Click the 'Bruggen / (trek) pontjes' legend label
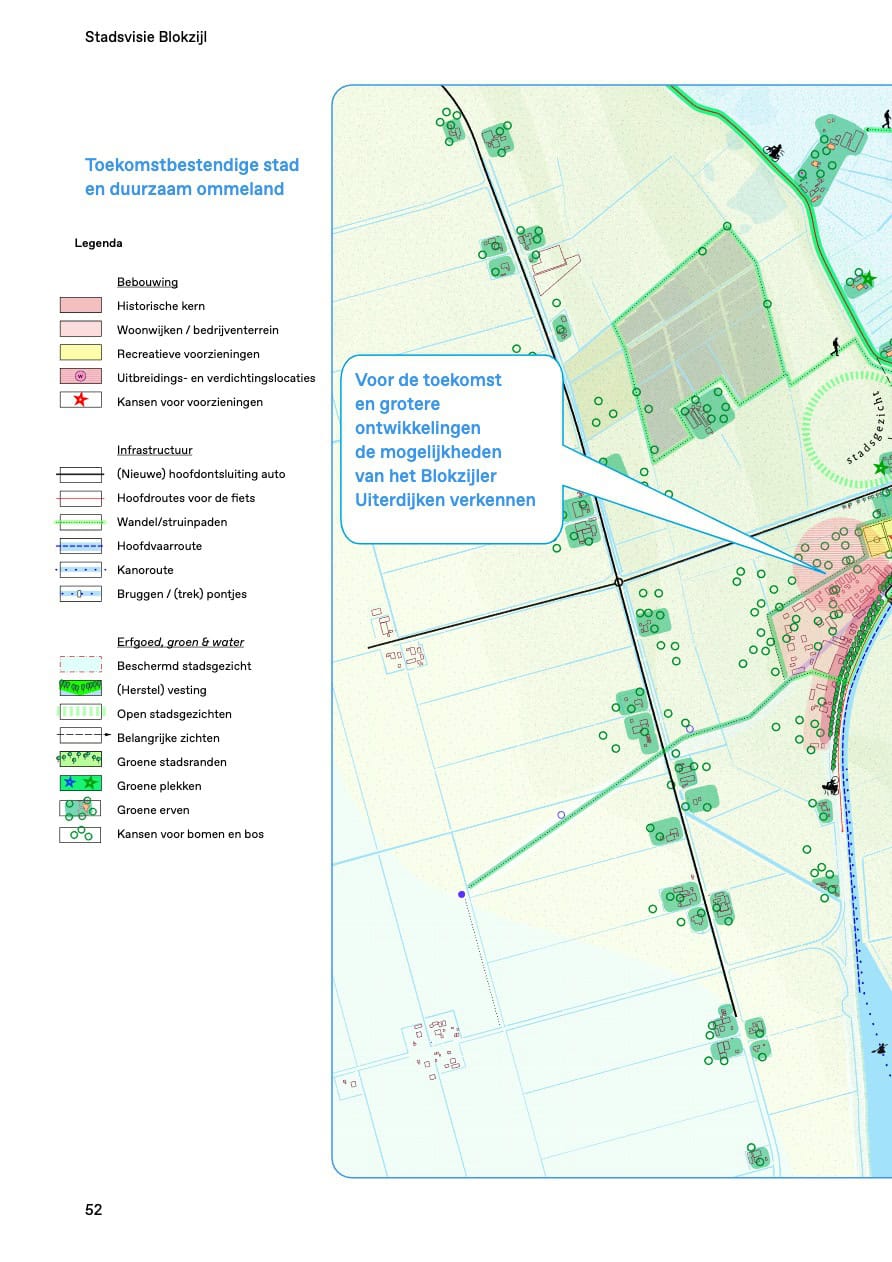 [182, 594]
